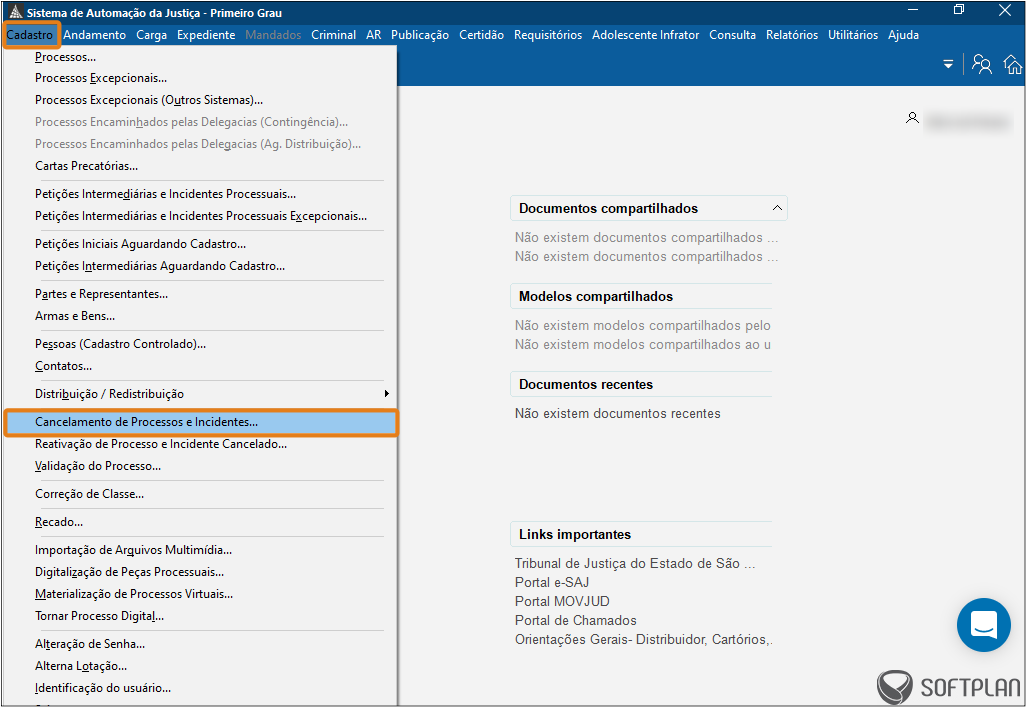The width and height of the screenshot is (1026, 707).
Task: Open the Consulta menu
Action: coord(732,35)
